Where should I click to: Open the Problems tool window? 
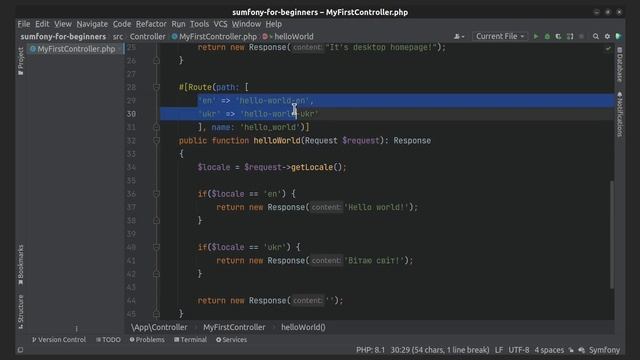click(147, 340)
